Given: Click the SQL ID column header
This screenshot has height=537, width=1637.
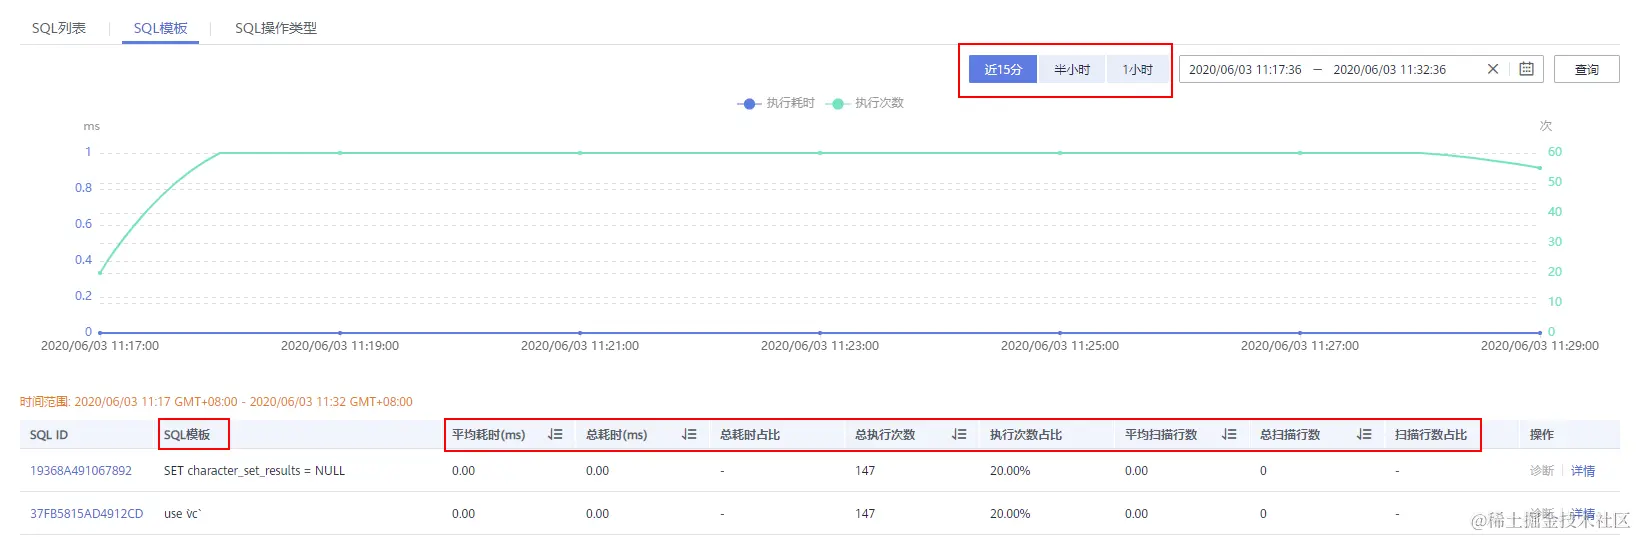Looking at the screenshot, I should [x=49, y=434].
